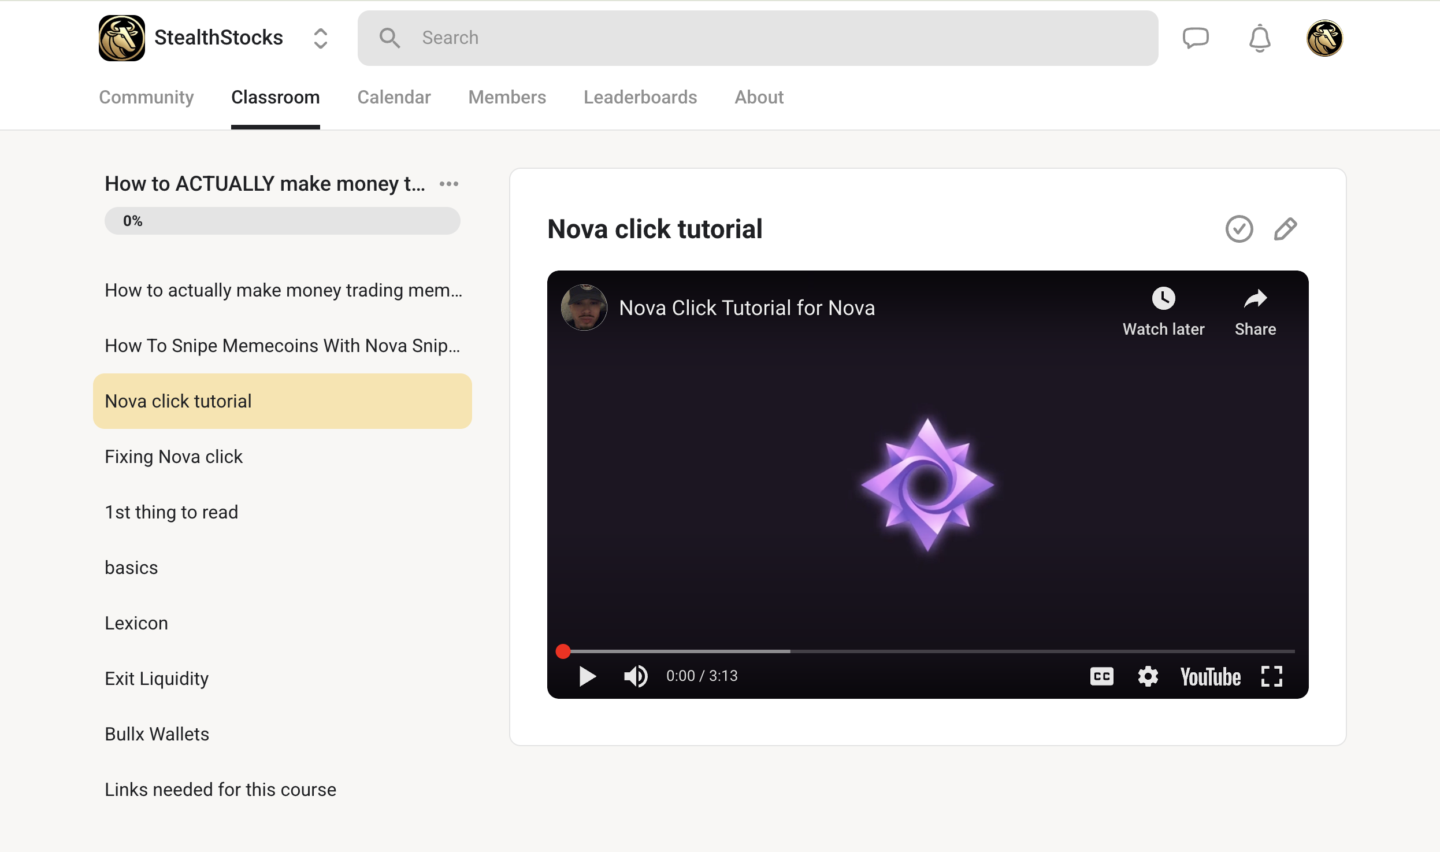The height and width of the screenshot is (852, 1440).
Task: Open the chat messages icon
Action: coord(1195,38)
